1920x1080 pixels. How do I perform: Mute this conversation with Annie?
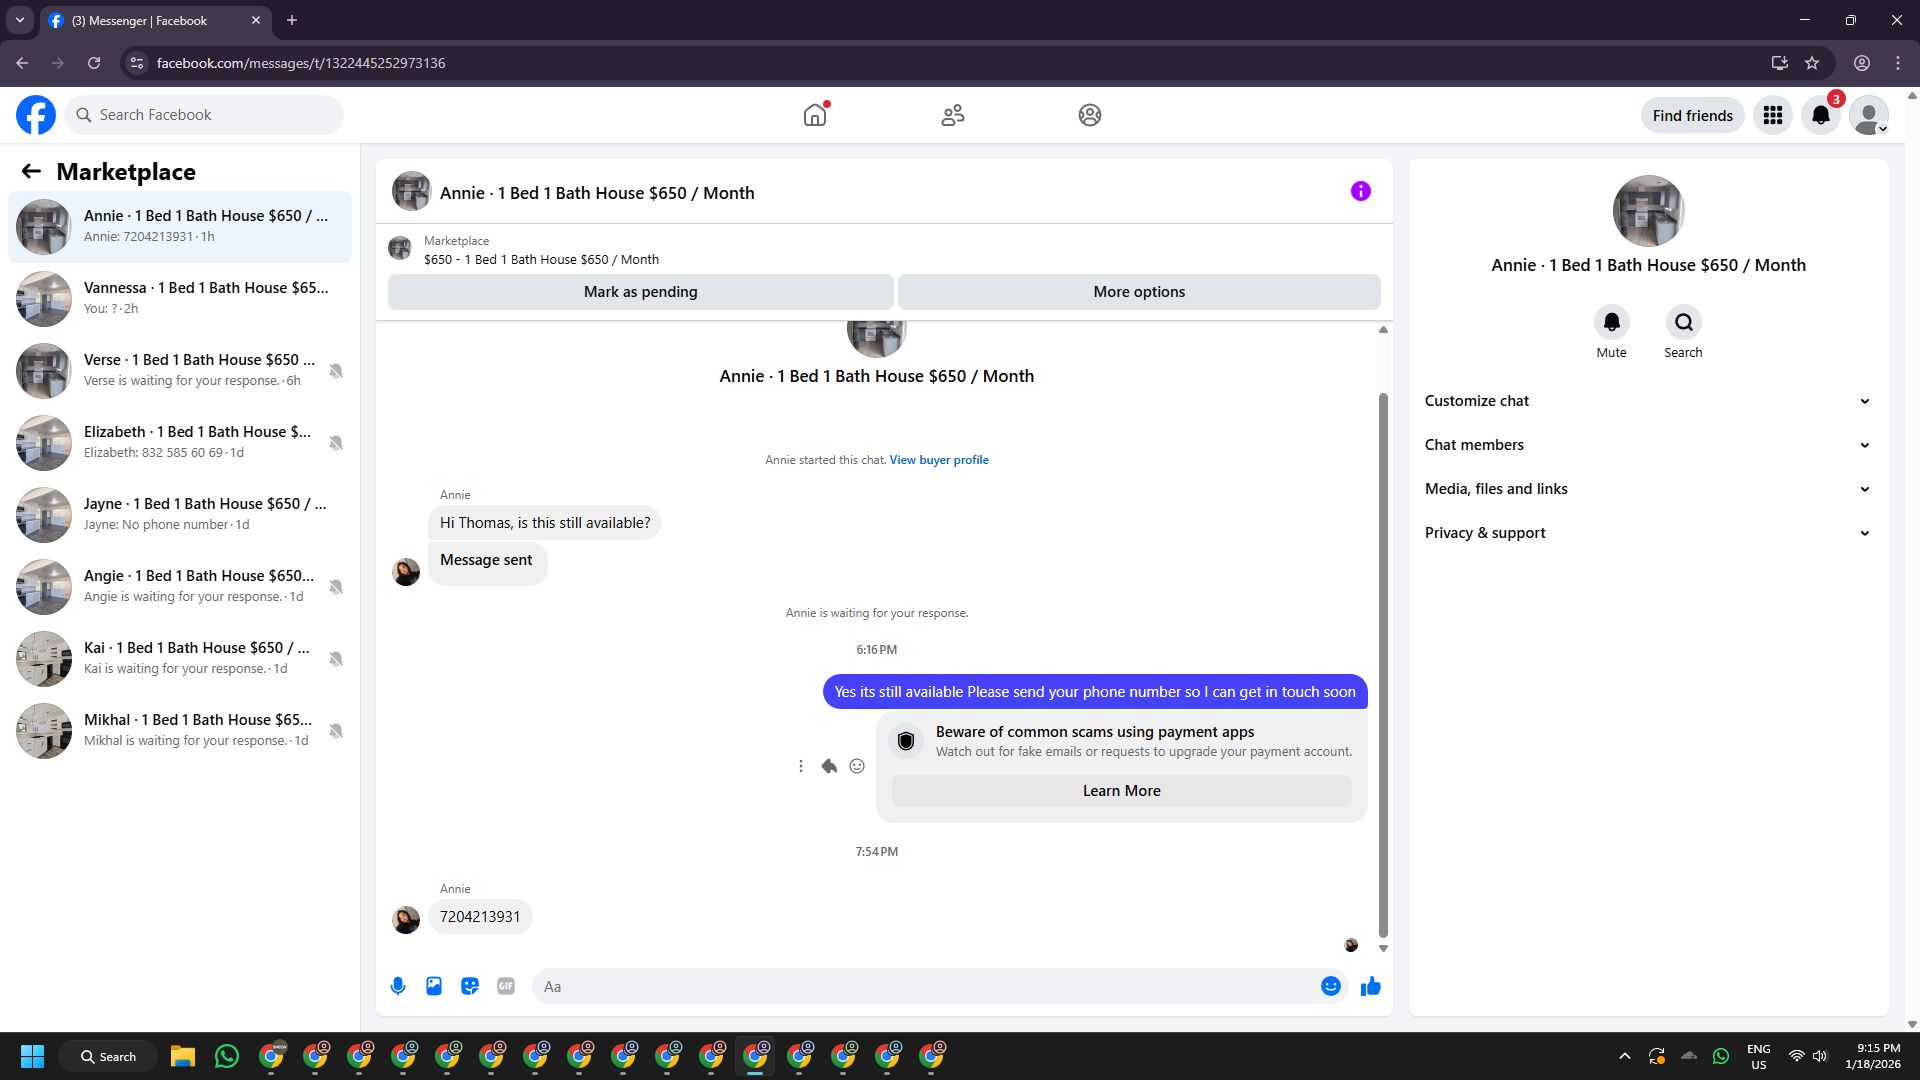[1611, 323]
